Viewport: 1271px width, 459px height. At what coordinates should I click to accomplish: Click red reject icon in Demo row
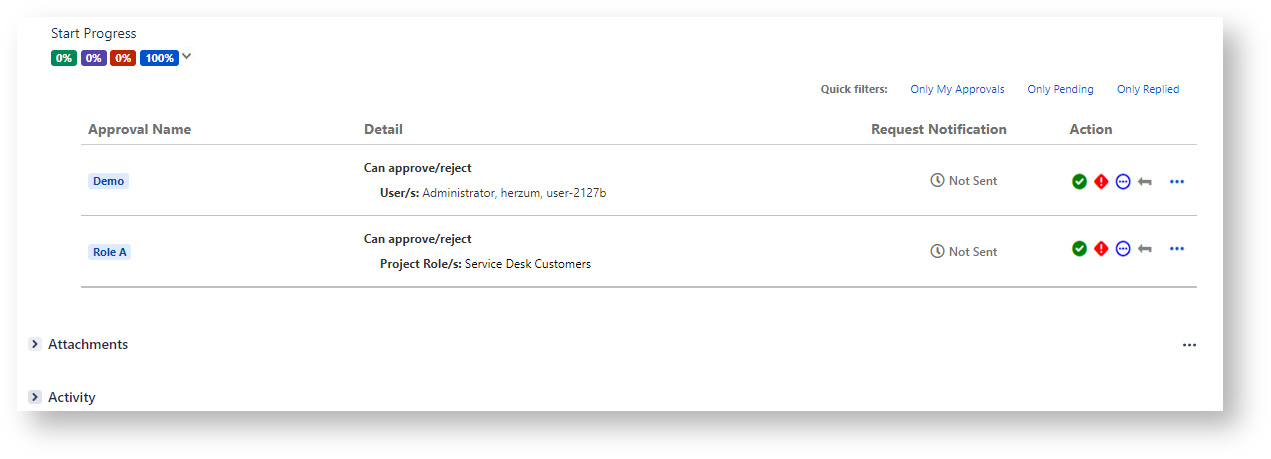[x=1101, y=182]
